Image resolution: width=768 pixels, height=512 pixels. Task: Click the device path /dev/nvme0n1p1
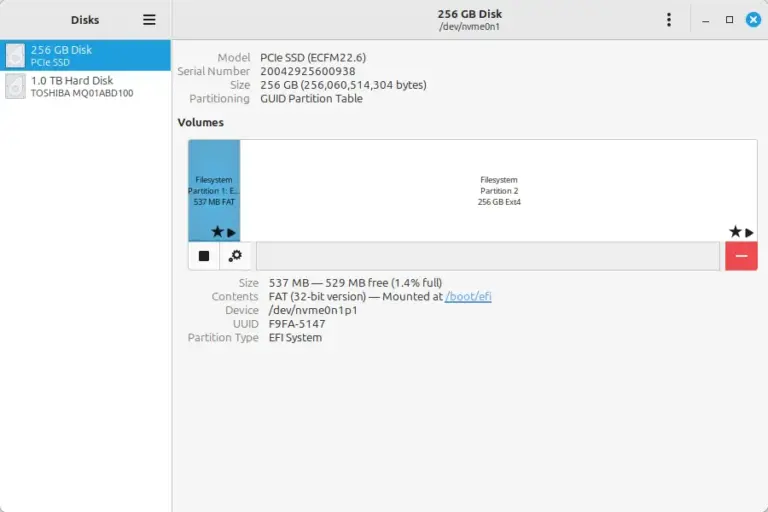pos(313,310)
